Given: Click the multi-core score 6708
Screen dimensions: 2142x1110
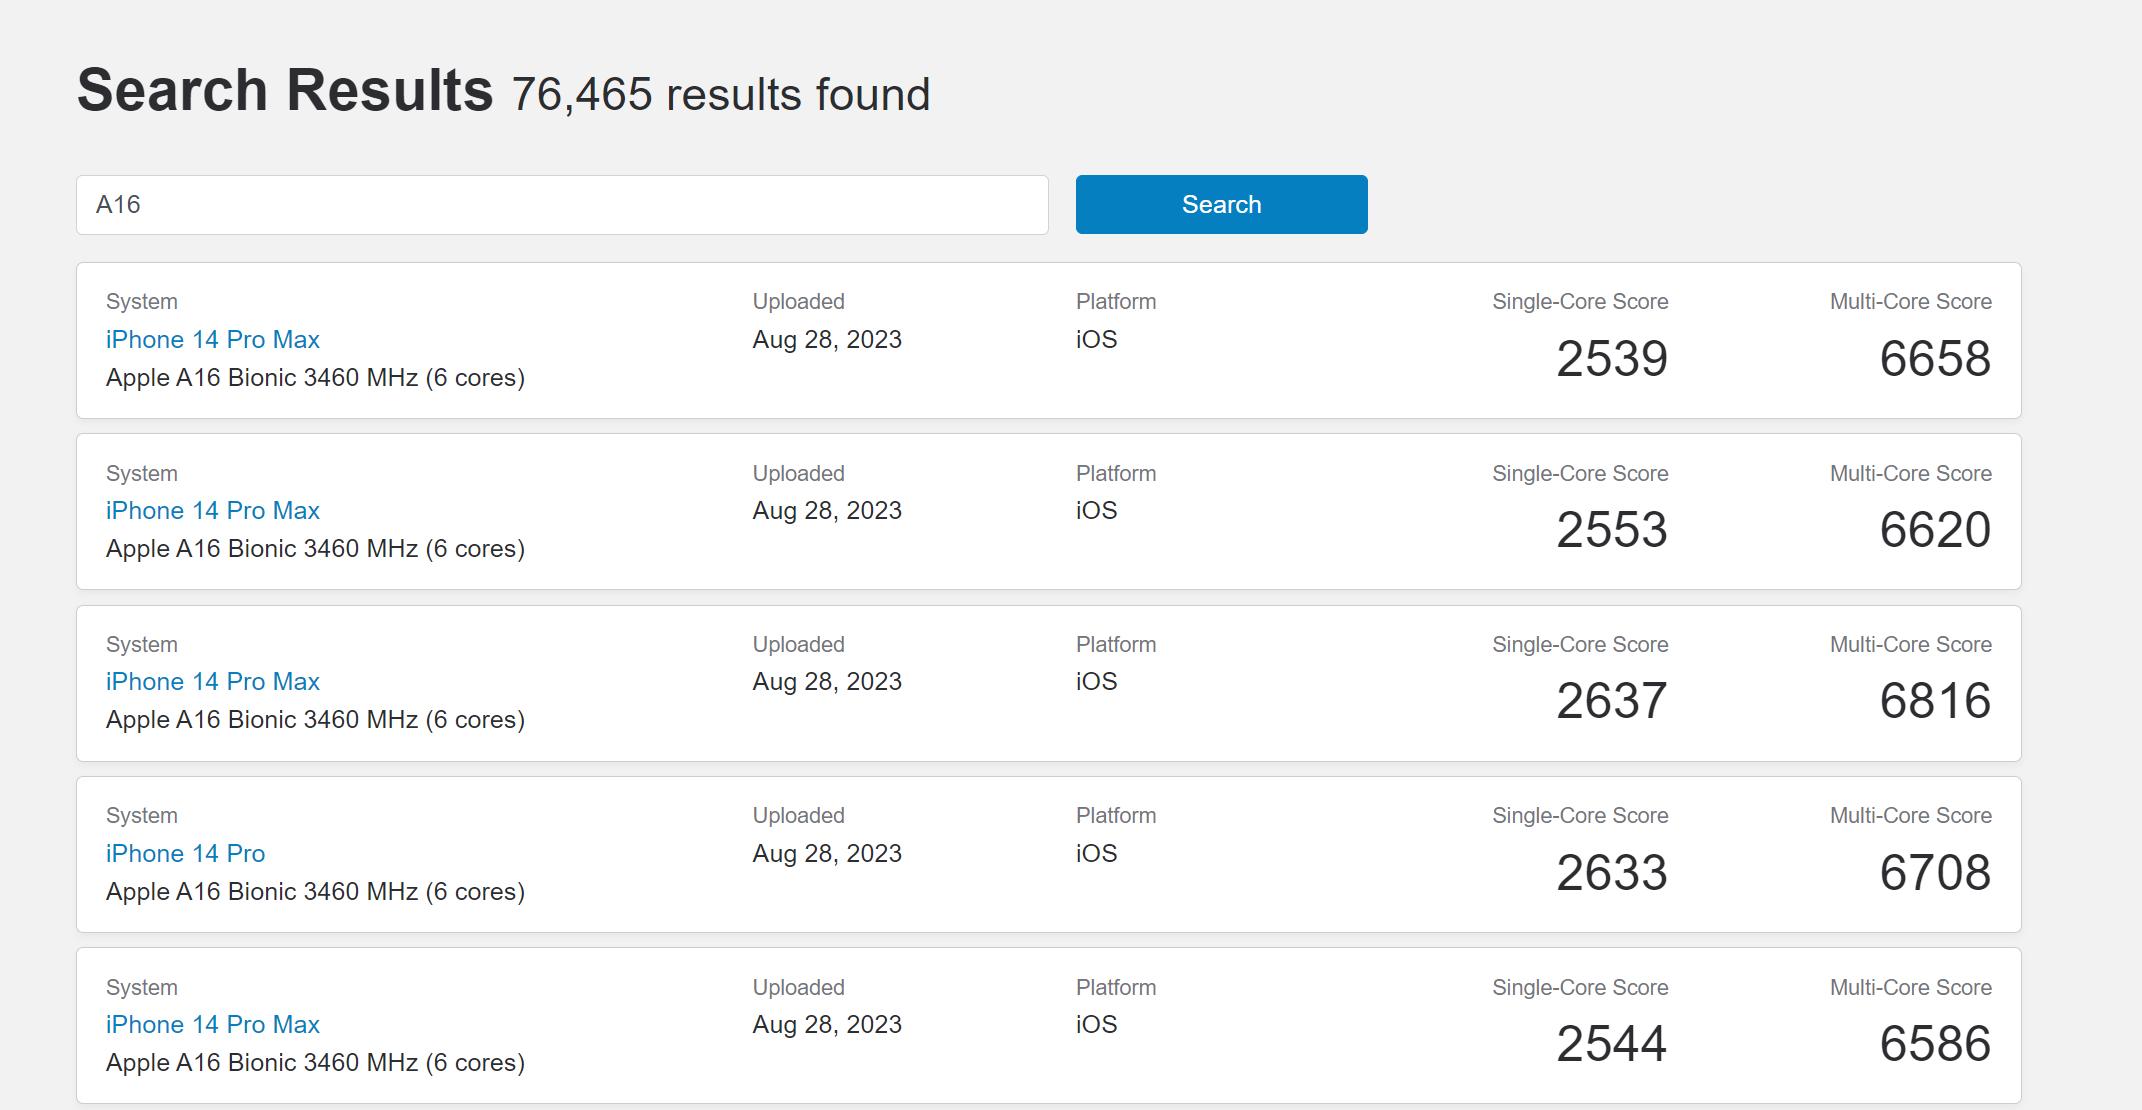Looking at the screenshot, I should click(x=1934, y=873).
